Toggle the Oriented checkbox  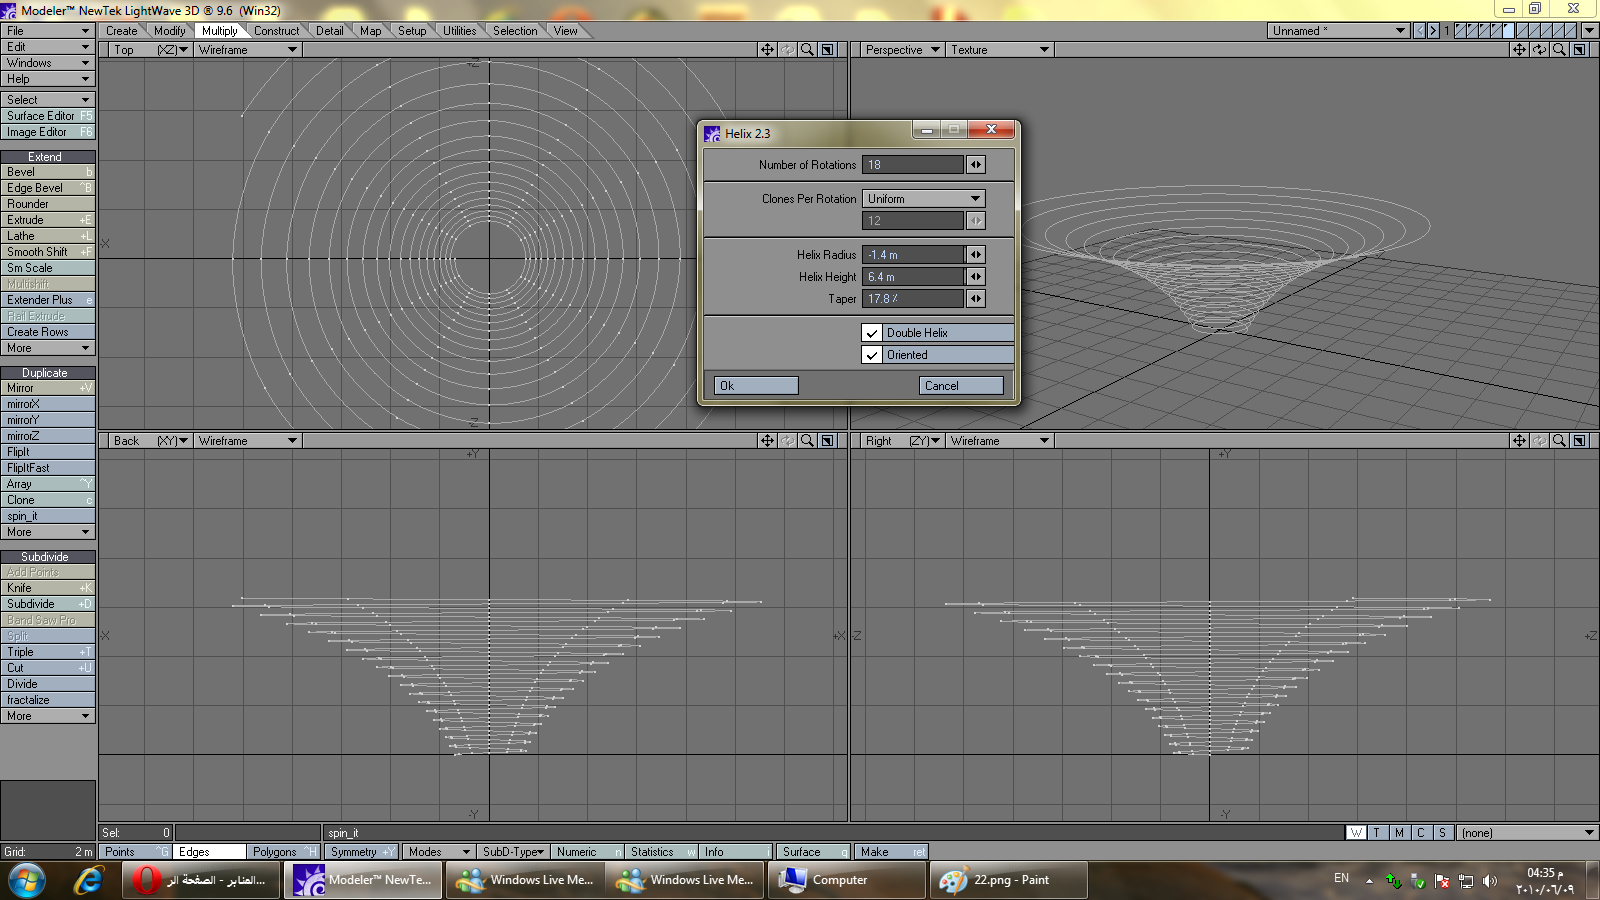coord(872,355)
